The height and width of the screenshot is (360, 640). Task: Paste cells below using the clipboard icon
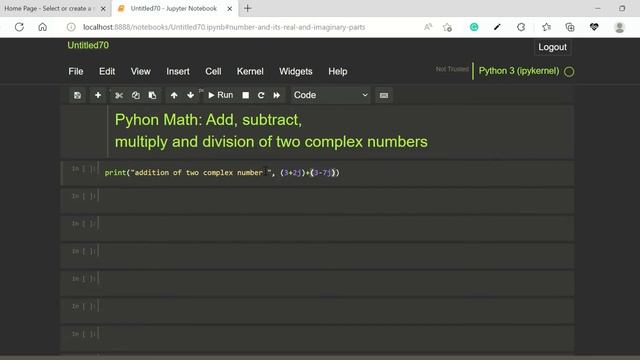(152, 95)
